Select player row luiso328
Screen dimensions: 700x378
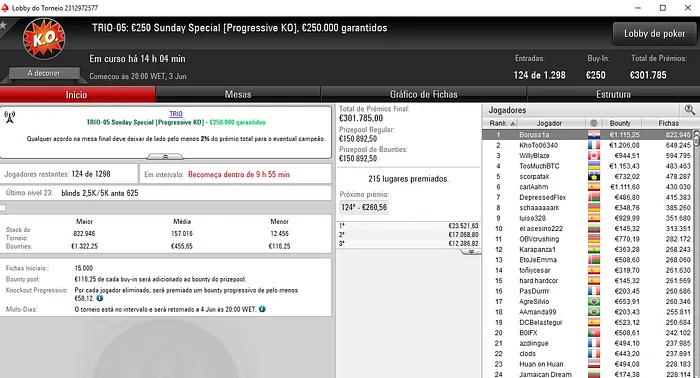pyautogui.click(x=588, y=218)
